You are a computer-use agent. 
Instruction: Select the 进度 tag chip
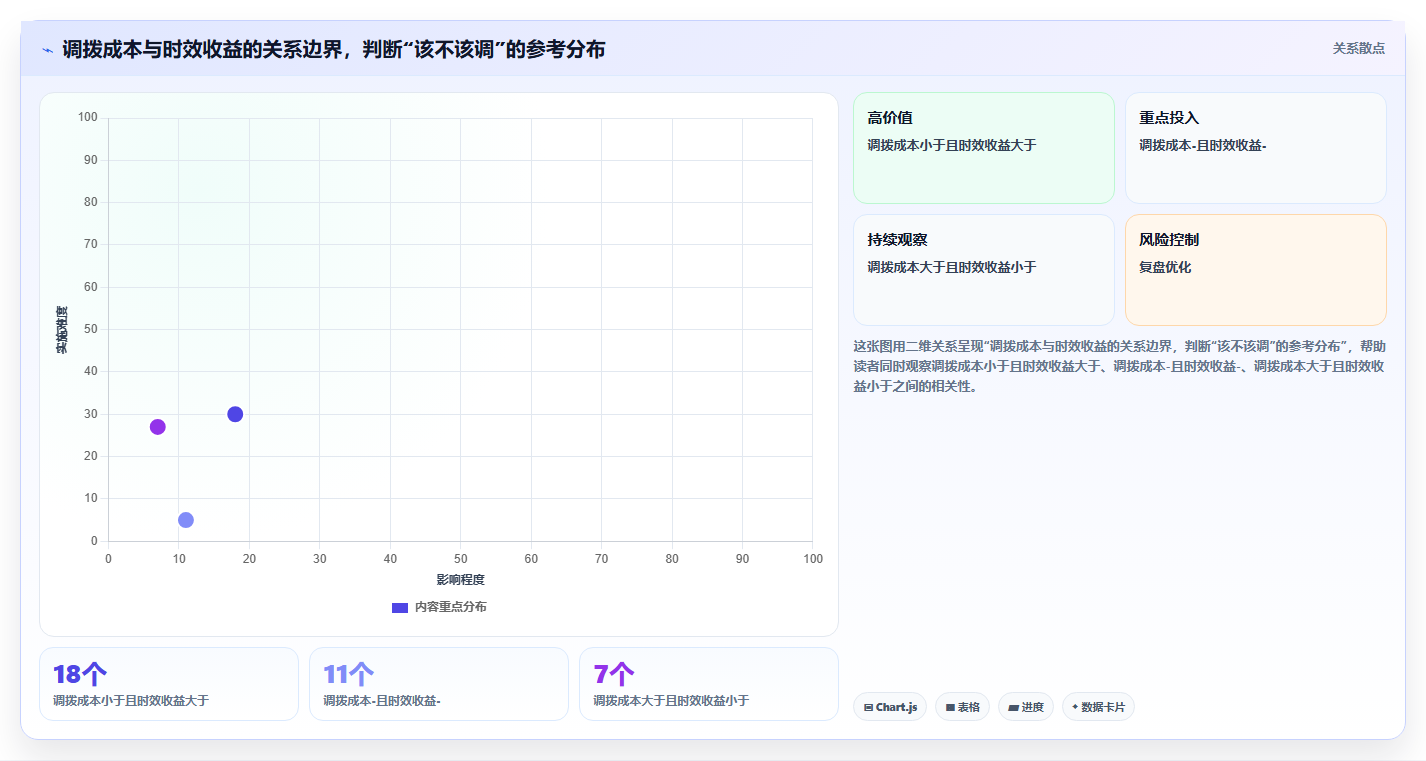click(1026, 707)
